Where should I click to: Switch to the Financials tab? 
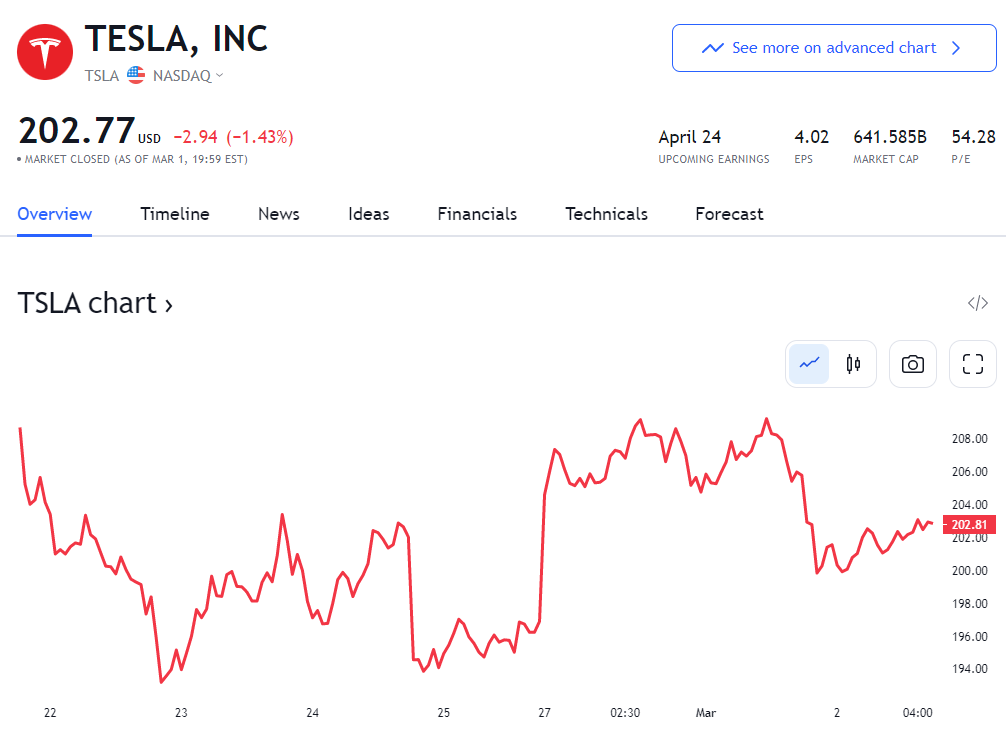point(477,214)
